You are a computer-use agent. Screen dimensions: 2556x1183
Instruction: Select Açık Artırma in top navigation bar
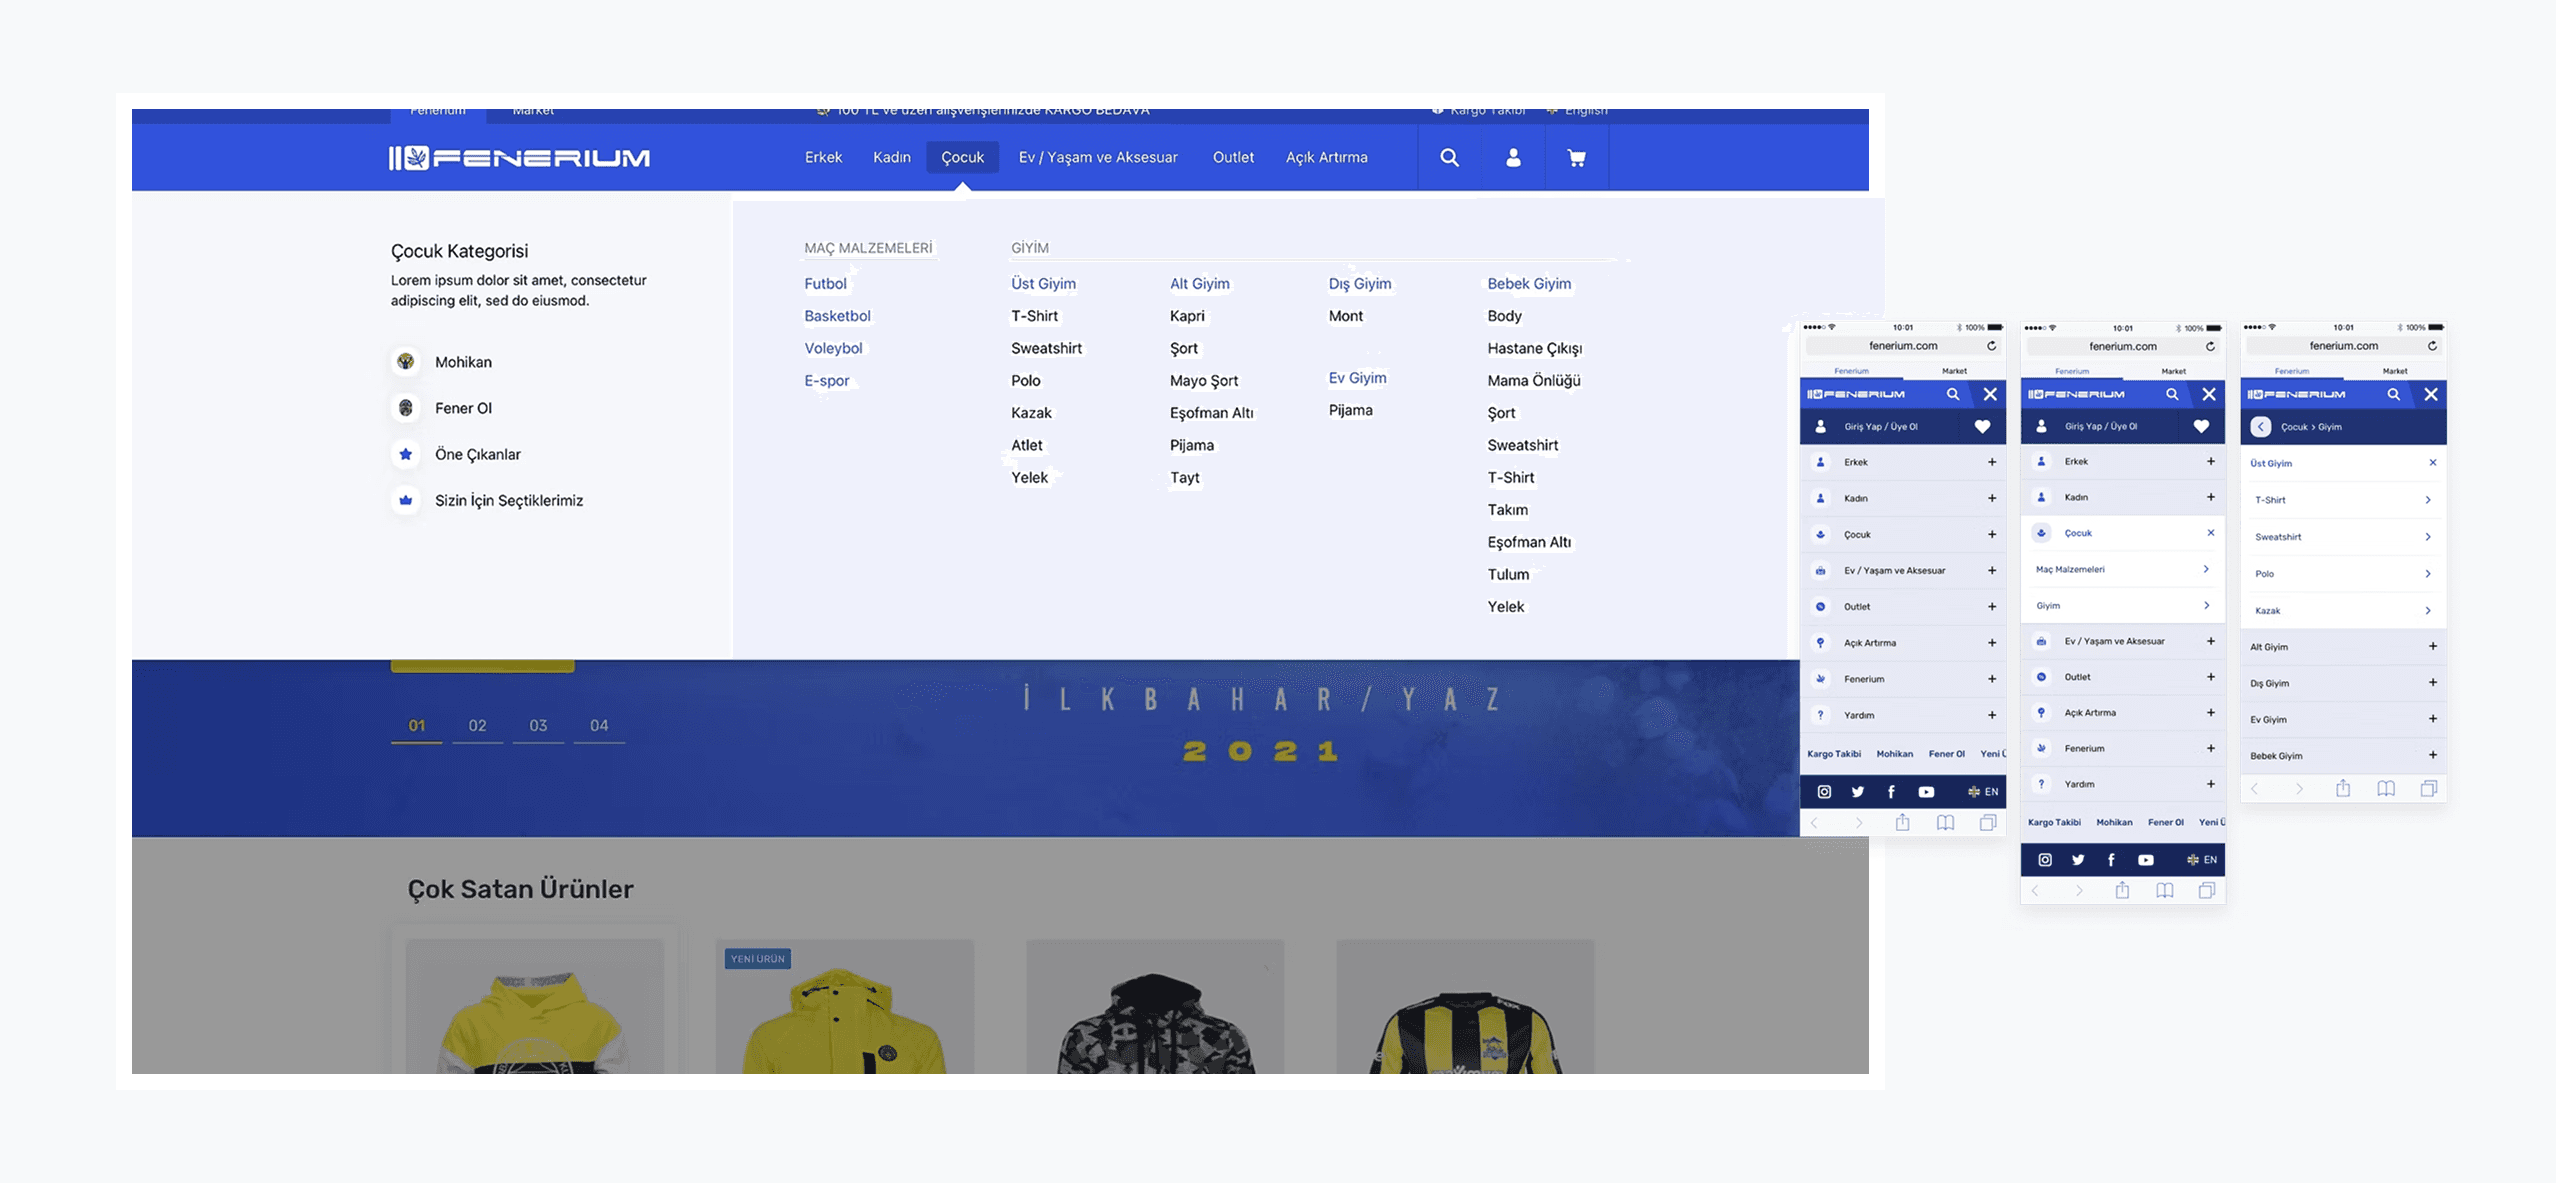pyautogui.click(x=1326, y=157)
